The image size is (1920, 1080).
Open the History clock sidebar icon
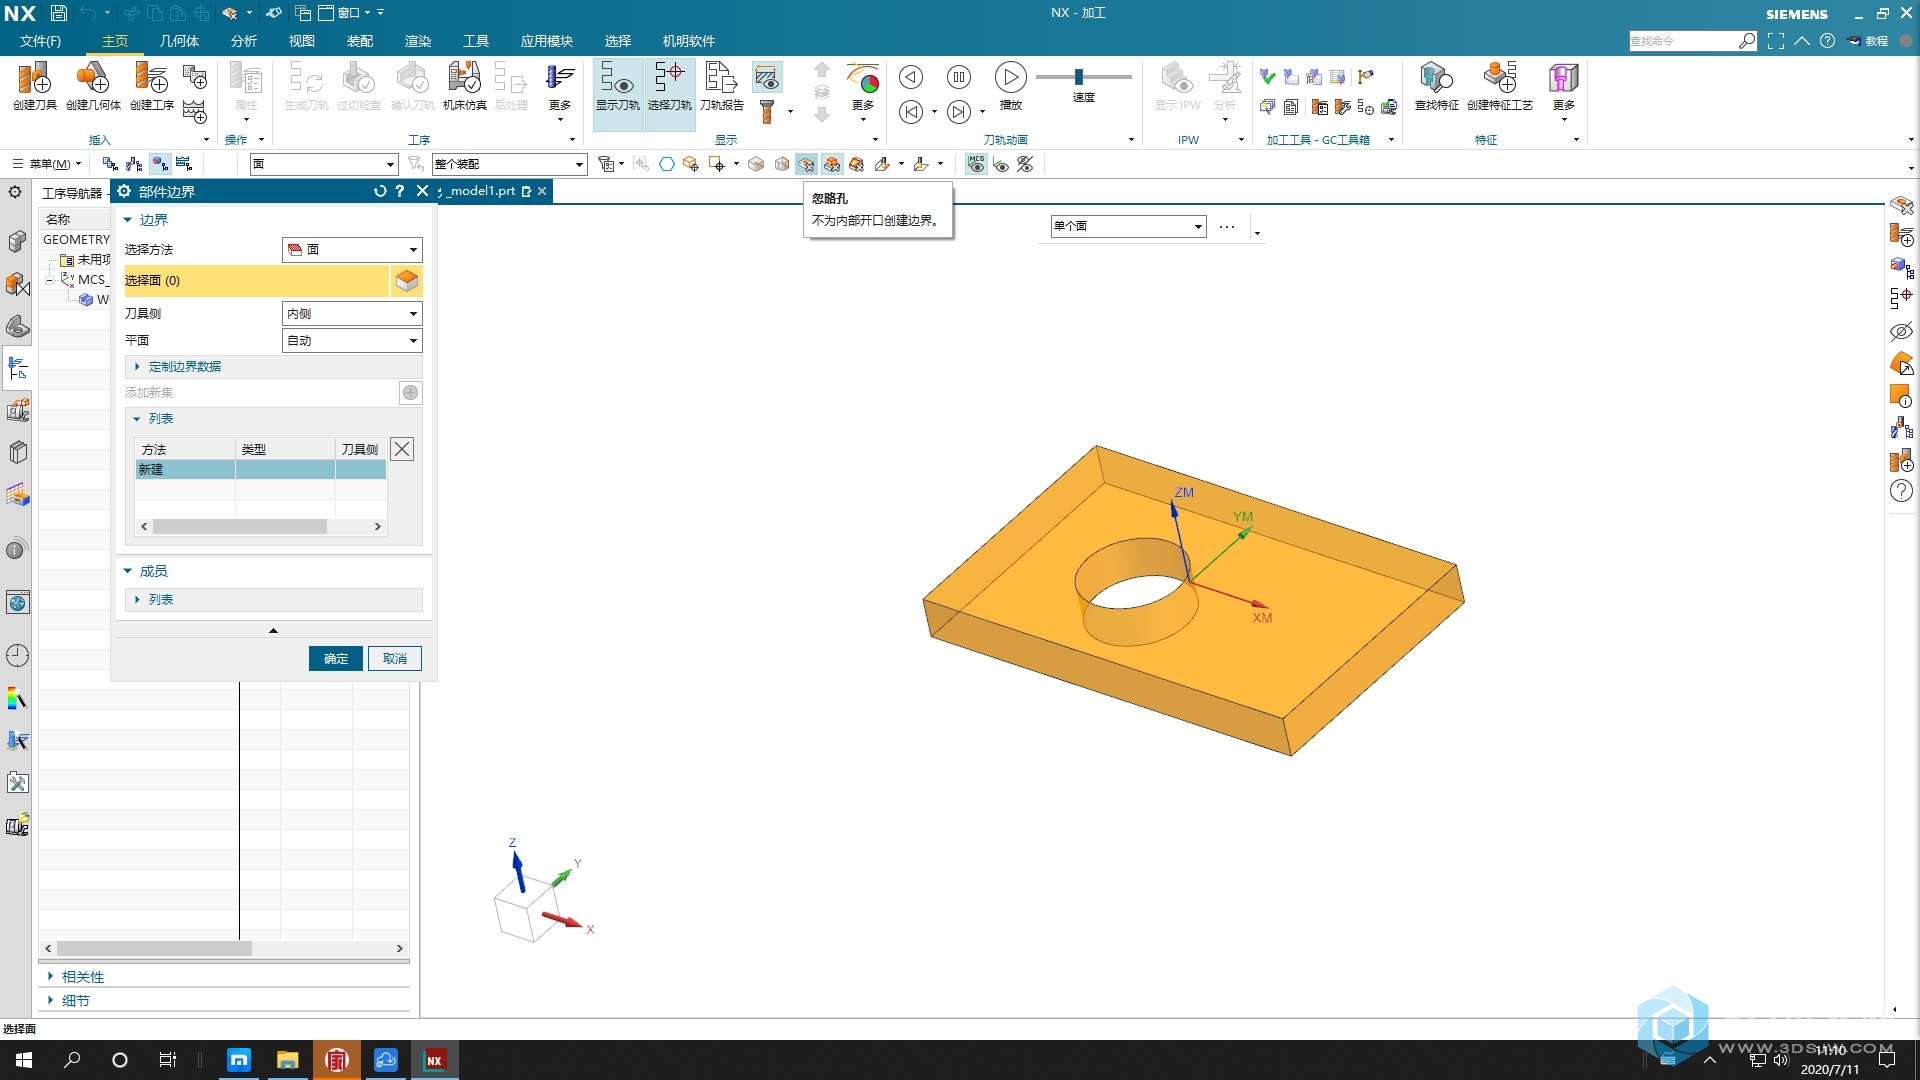(x=18, y=656)
